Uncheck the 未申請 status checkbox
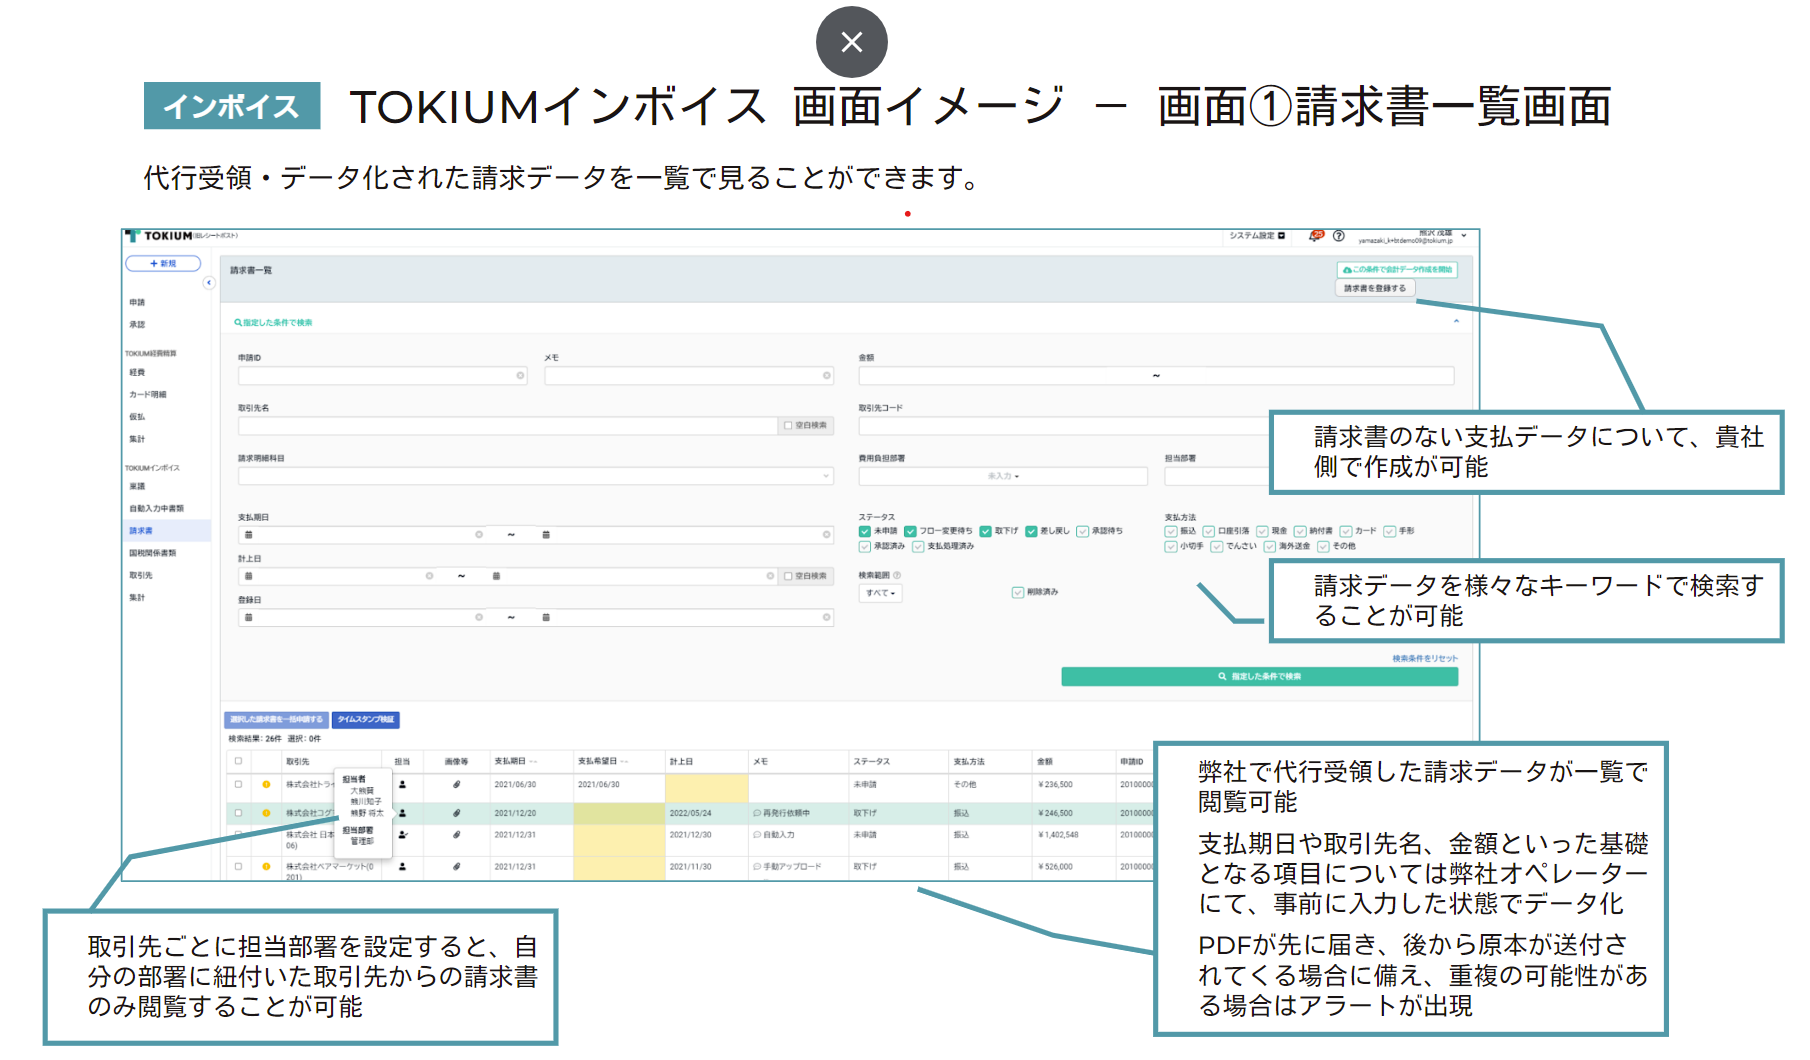Viewport: 1810px width, 1060px height. point(865,531)
